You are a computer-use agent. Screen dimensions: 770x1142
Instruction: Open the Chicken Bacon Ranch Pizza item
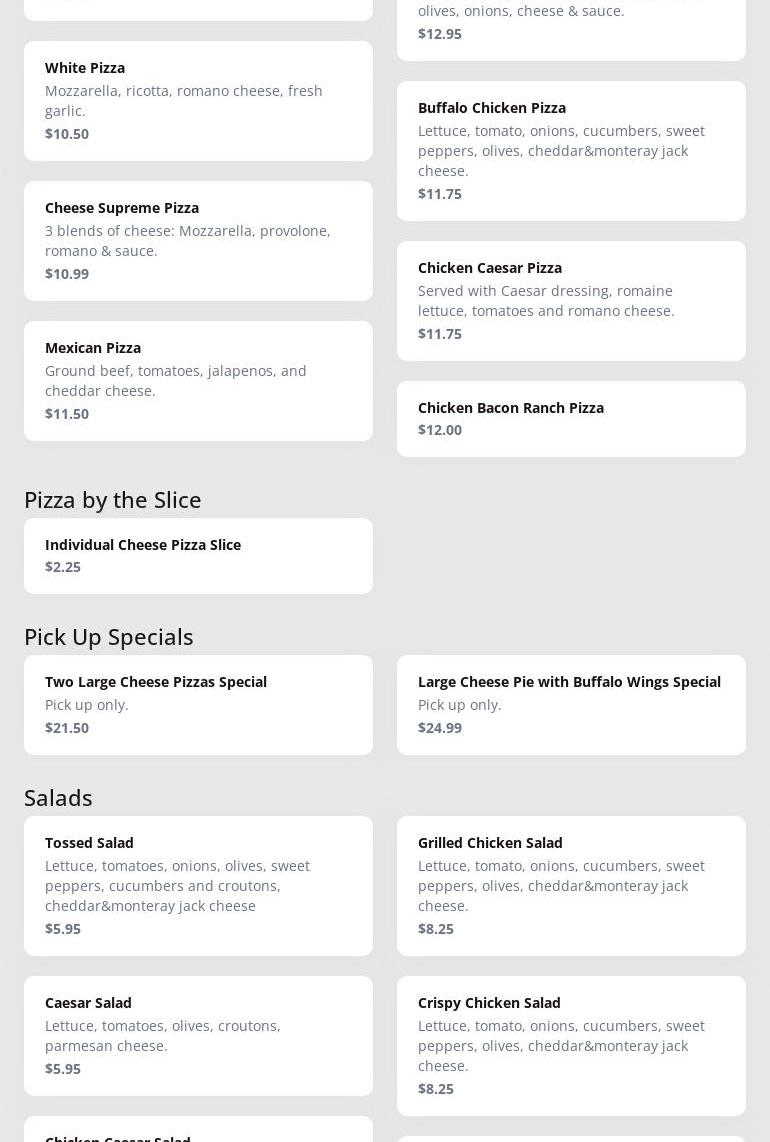[x=571, y=418]
